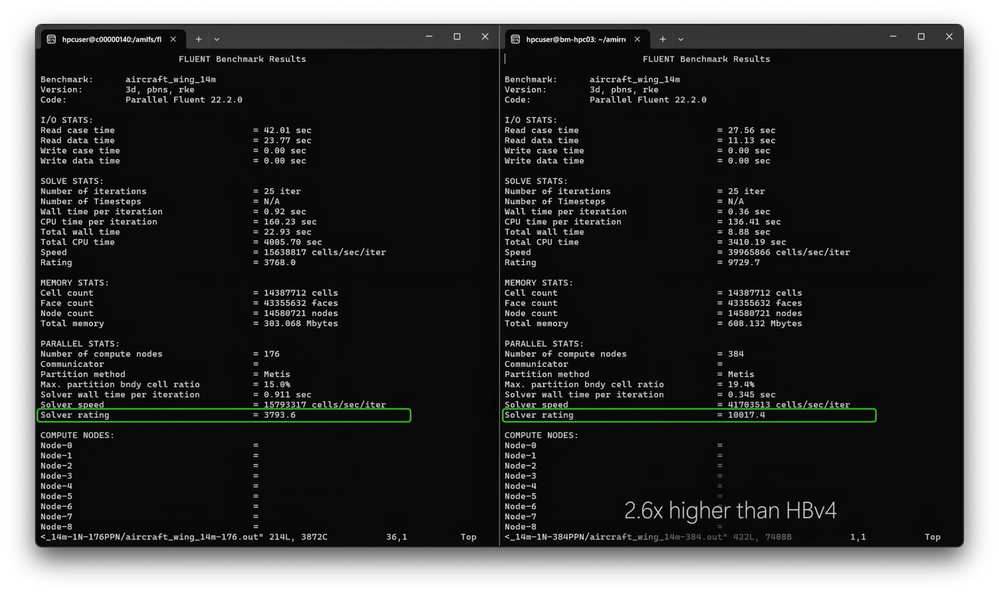Viewport: 999px width, 594px height.
Task: Click the MEMORY STATS: header in hpcuser@c00000140 window
Action: pos(75,283)
